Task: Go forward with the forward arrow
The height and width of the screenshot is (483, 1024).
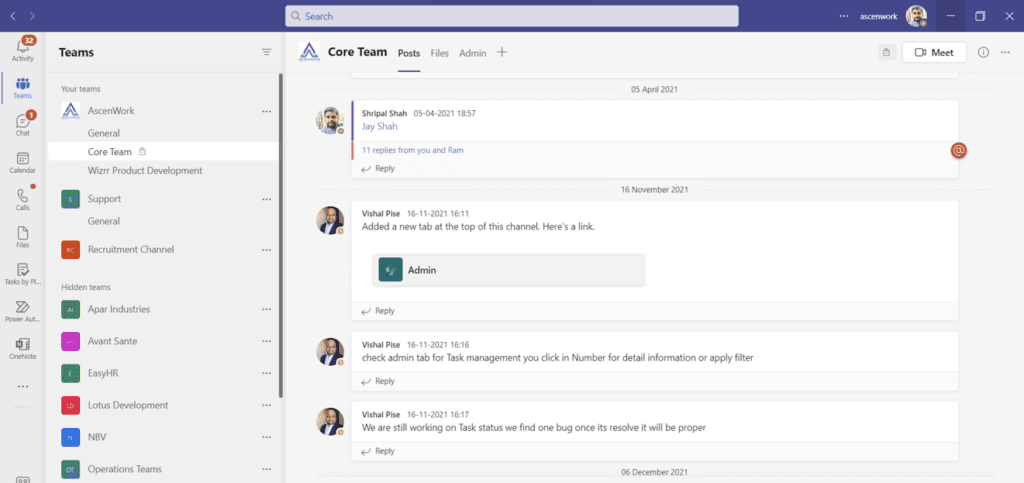Action: pos(33,16)
